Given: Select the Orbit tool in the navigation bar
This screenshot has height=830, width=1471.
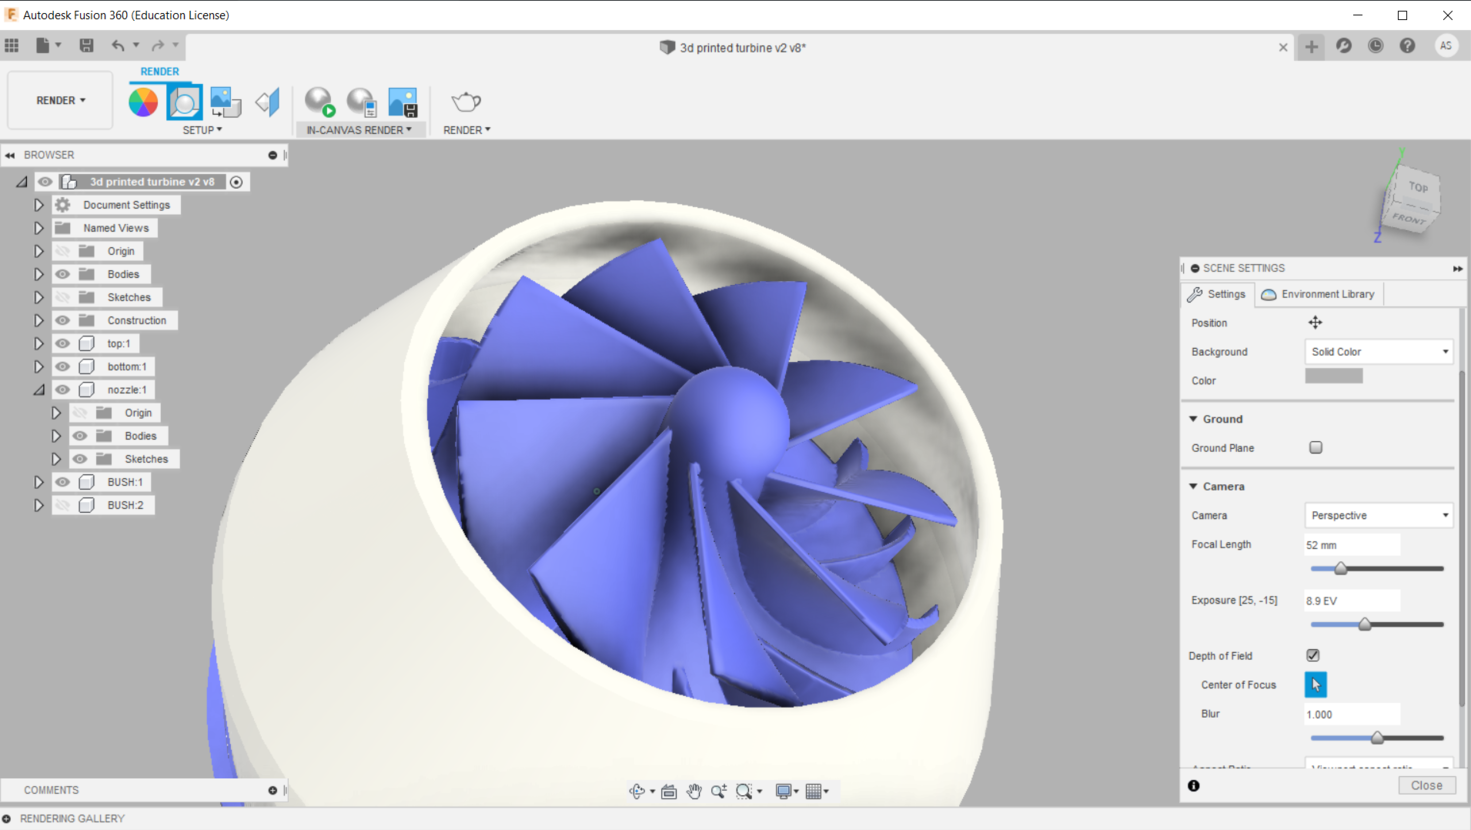Looking at the screenshot, I should click(x=636, y=791).
